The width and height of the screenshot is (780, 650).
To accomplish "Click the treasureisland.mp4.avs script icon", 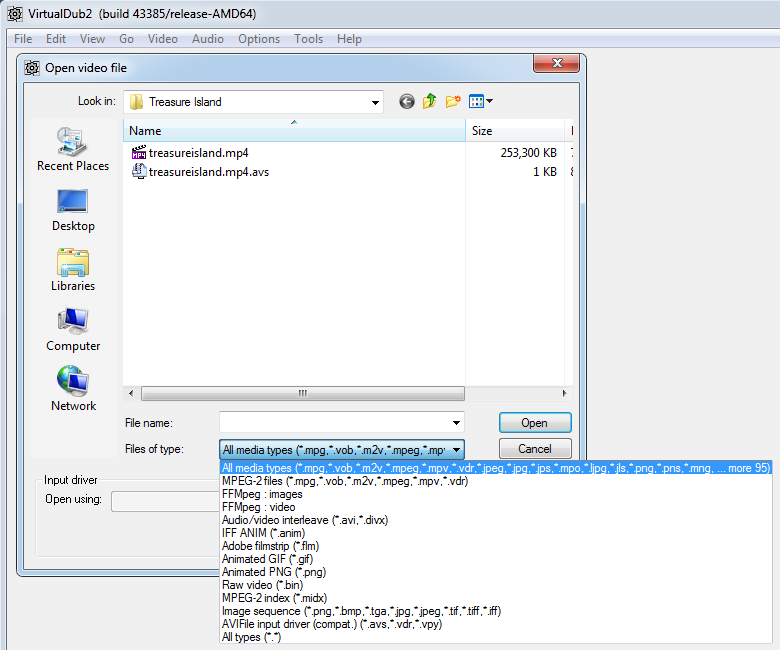I will pos(139,171).
